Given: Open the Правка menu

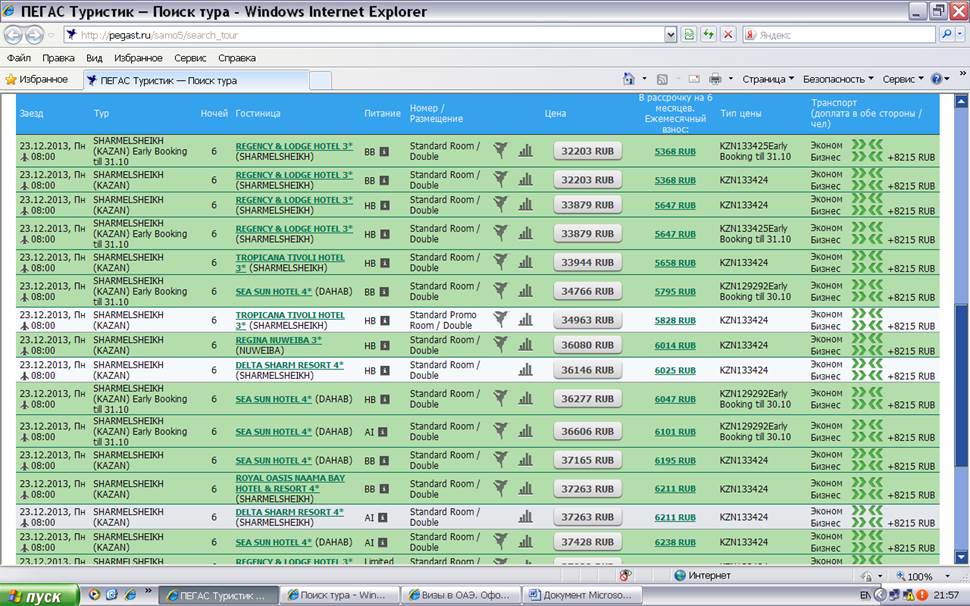Looking at the screenshot, I should tap(58, 58).
